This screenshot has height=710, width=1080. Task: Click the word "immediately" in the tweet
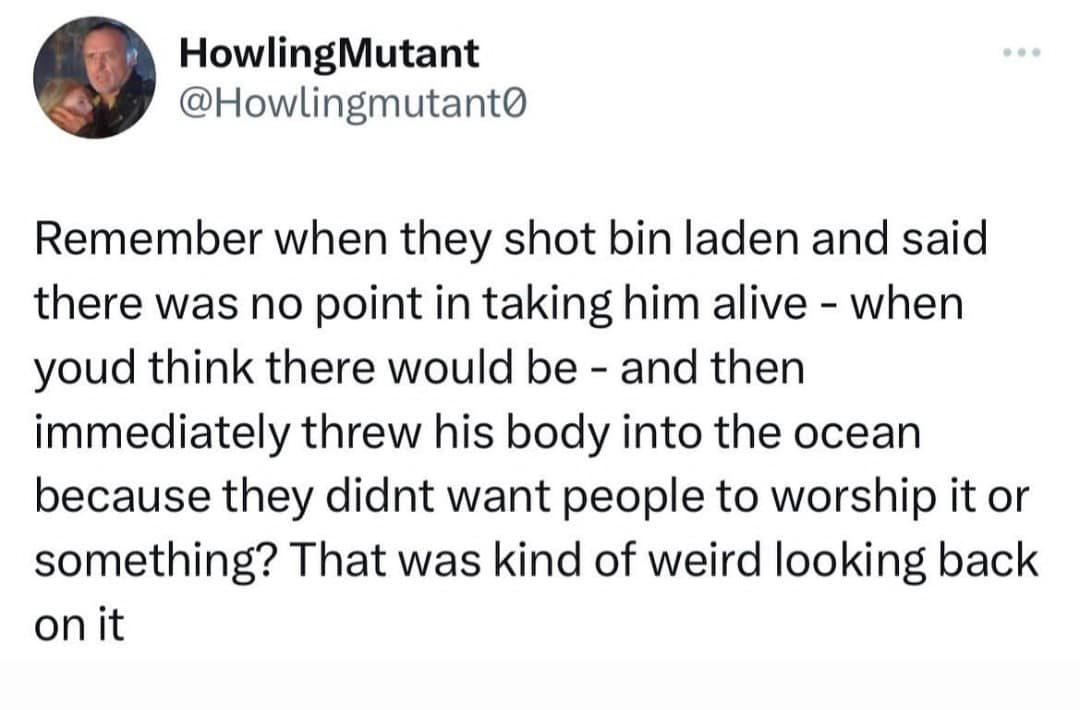pos(150,433)
